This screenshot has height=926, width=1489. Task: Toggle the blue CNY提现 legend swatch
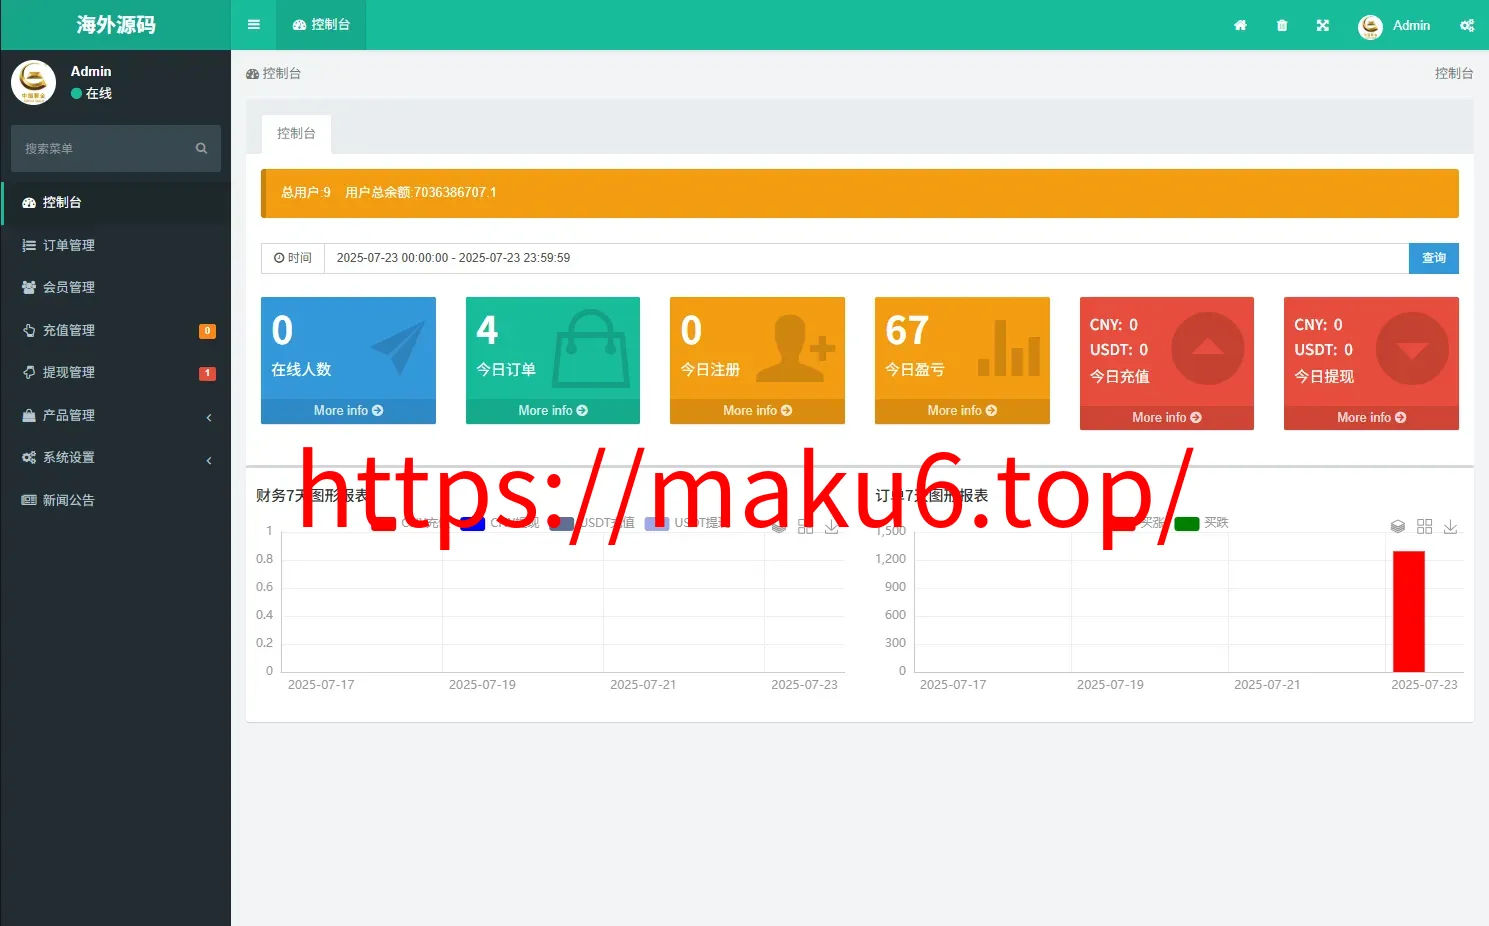coord(472,523)
